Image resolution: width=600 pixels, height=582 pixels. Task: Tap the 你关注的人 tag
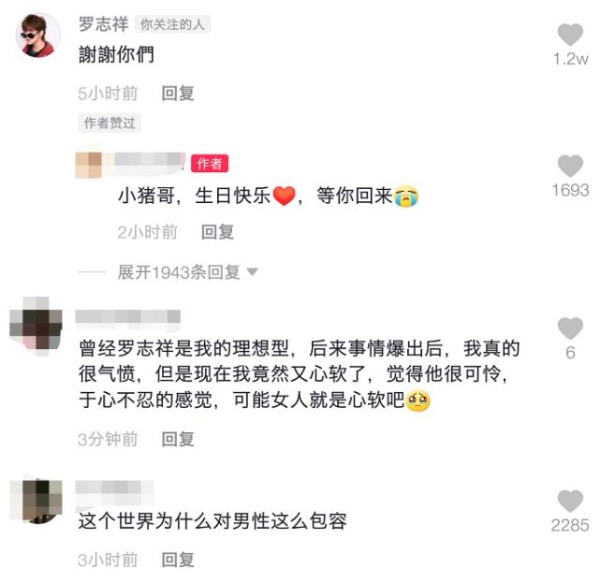(172, 24)
